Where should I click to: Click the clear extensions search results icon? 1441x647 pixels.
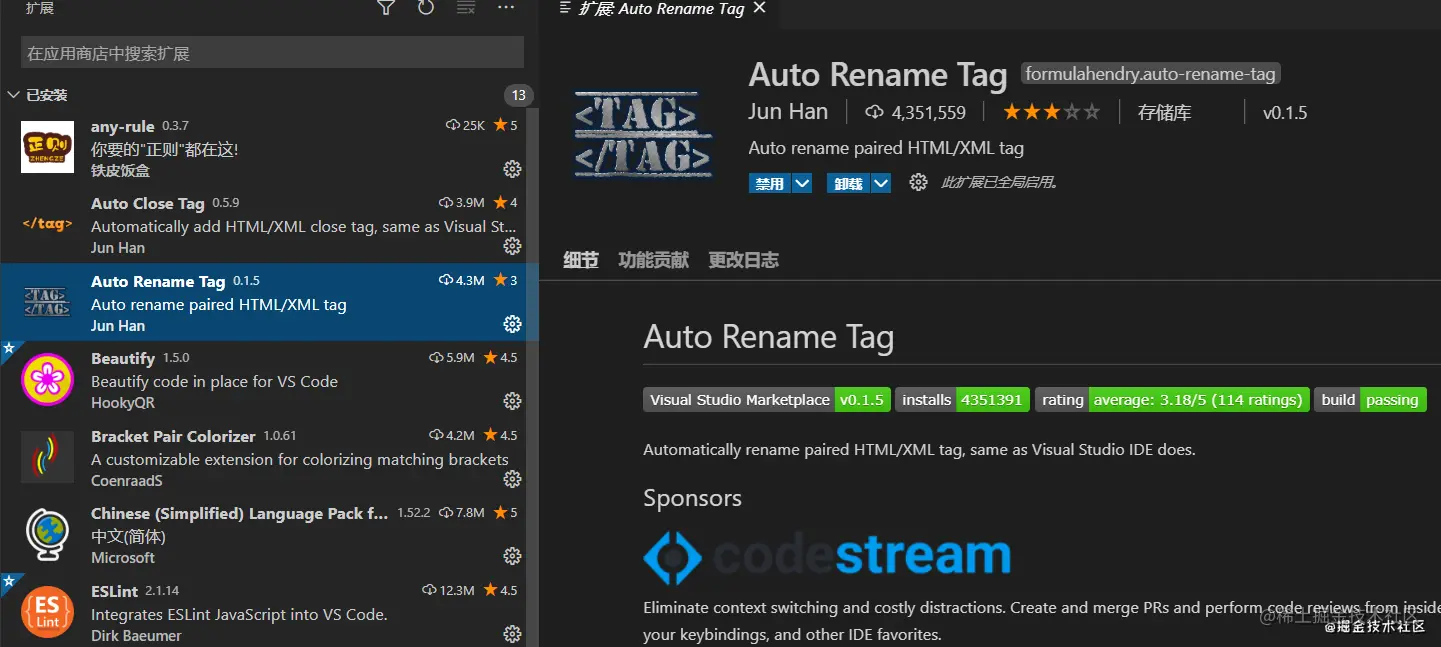tap(466, 8)
